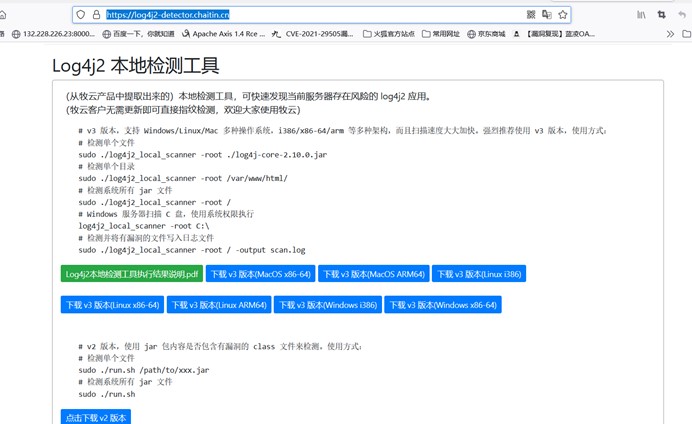Click the tracking protection shield icon
Image resolution: width=692 pixels, height=424 pixels.
pyautogui.click(x=80, y=15)
